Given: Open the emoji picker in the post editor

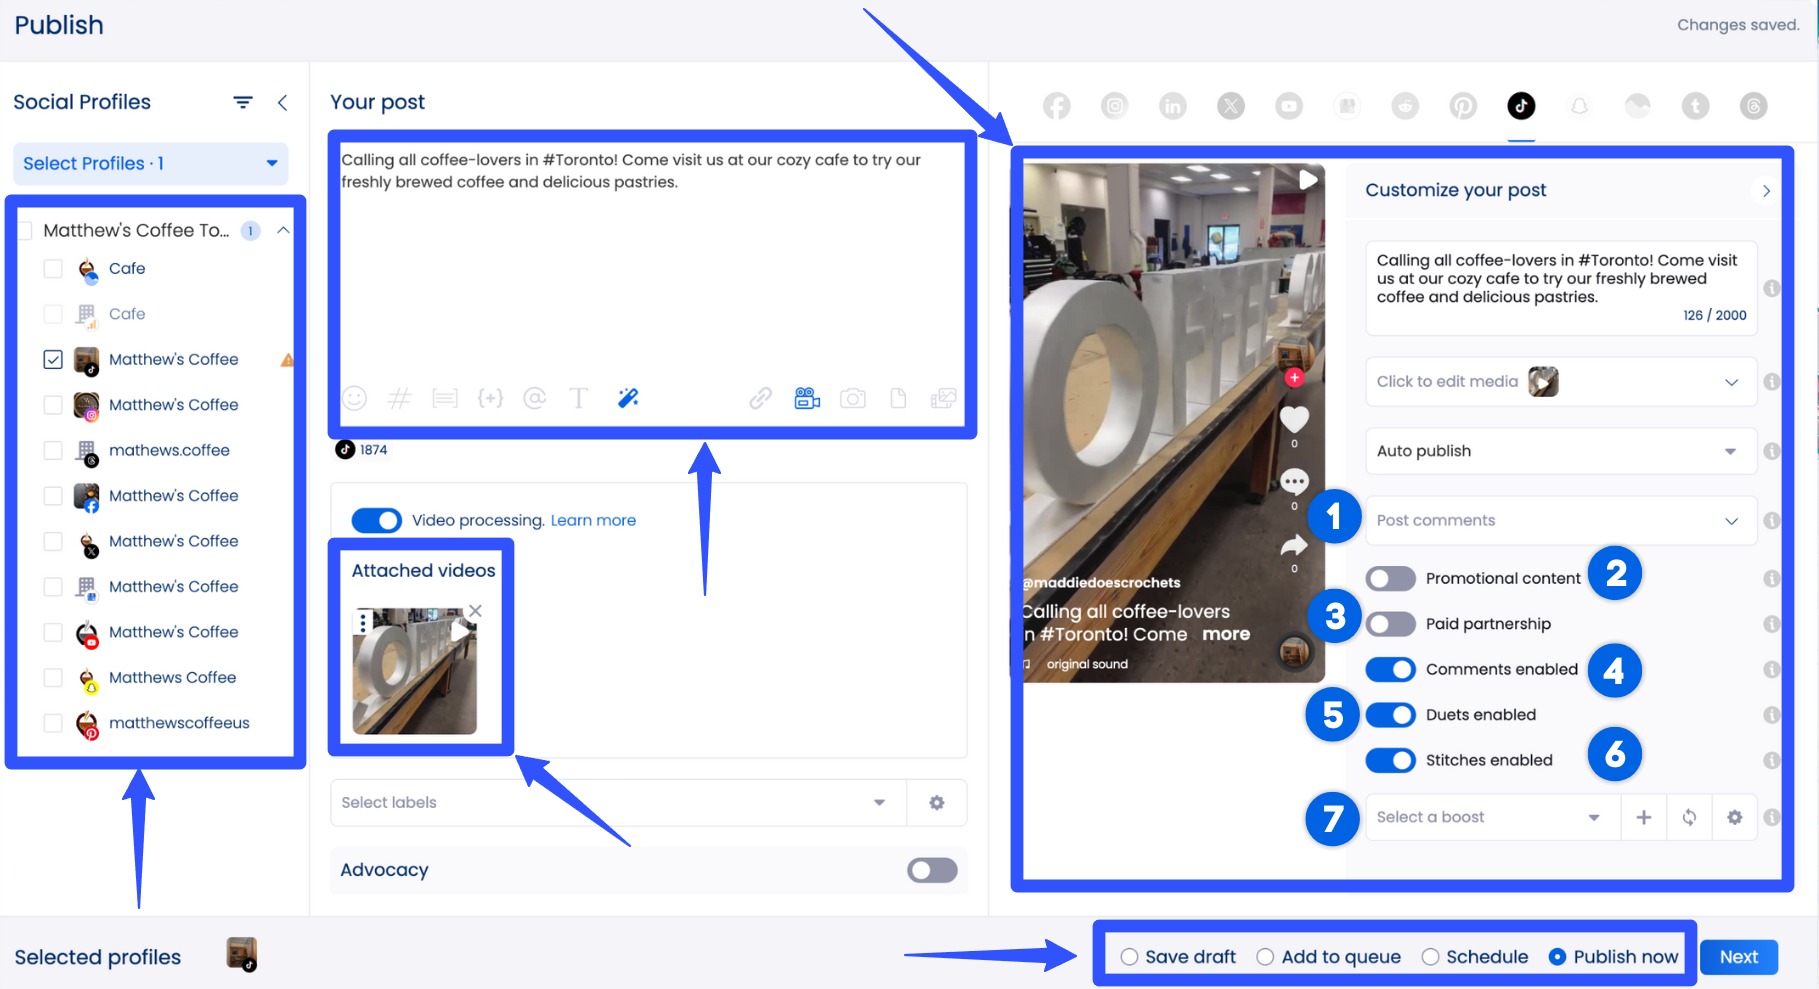Looking at the screenshot, I should point(354,398).
